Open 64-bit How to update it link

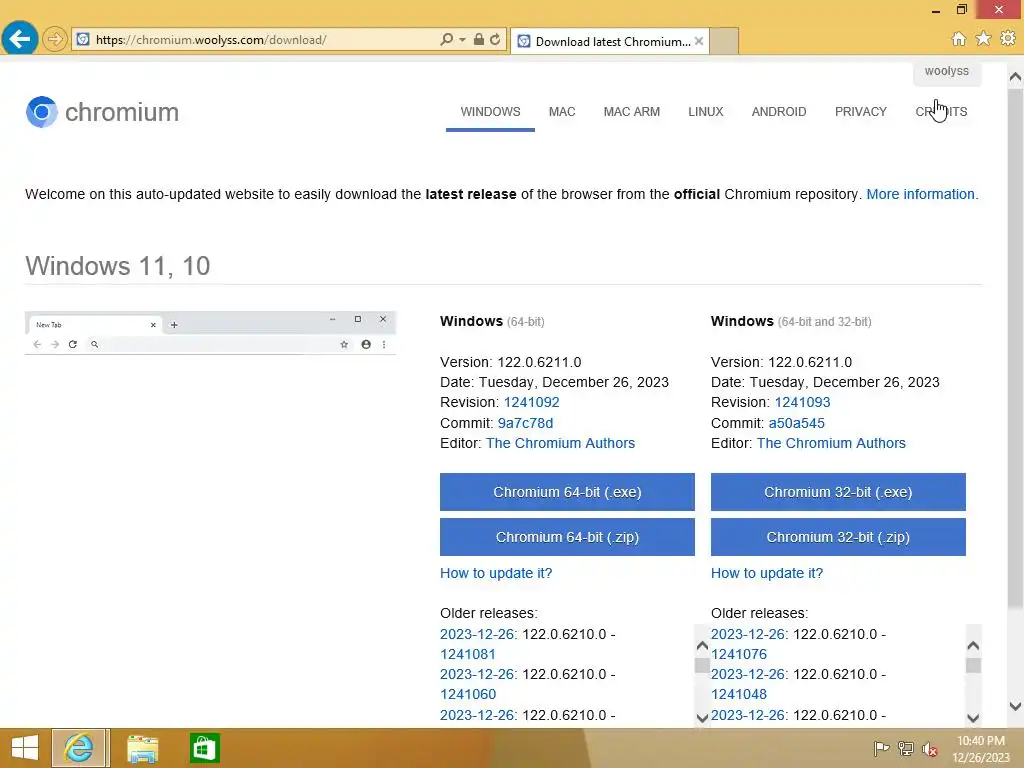(496, 573)
